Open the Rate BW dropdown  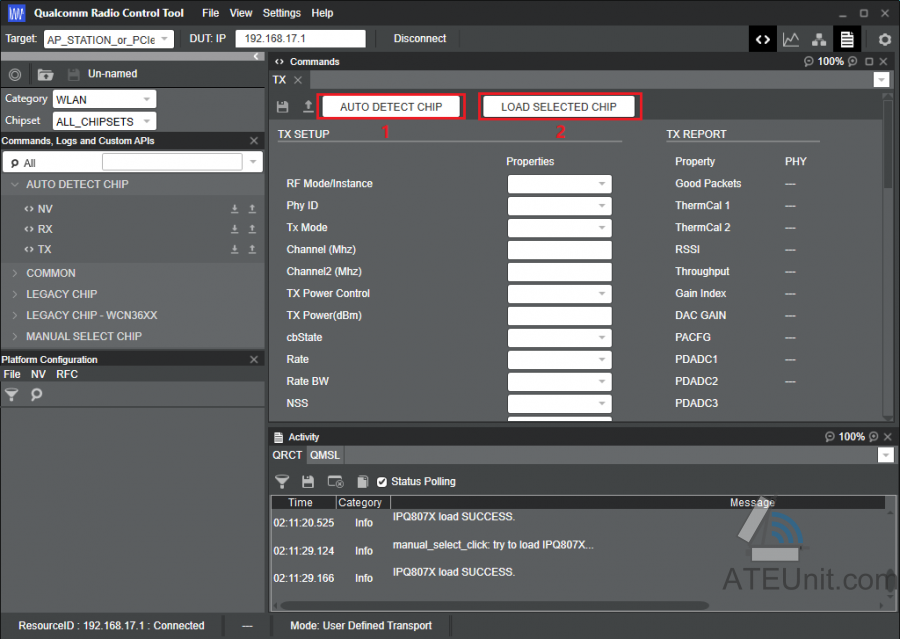(x=560, y=381)
